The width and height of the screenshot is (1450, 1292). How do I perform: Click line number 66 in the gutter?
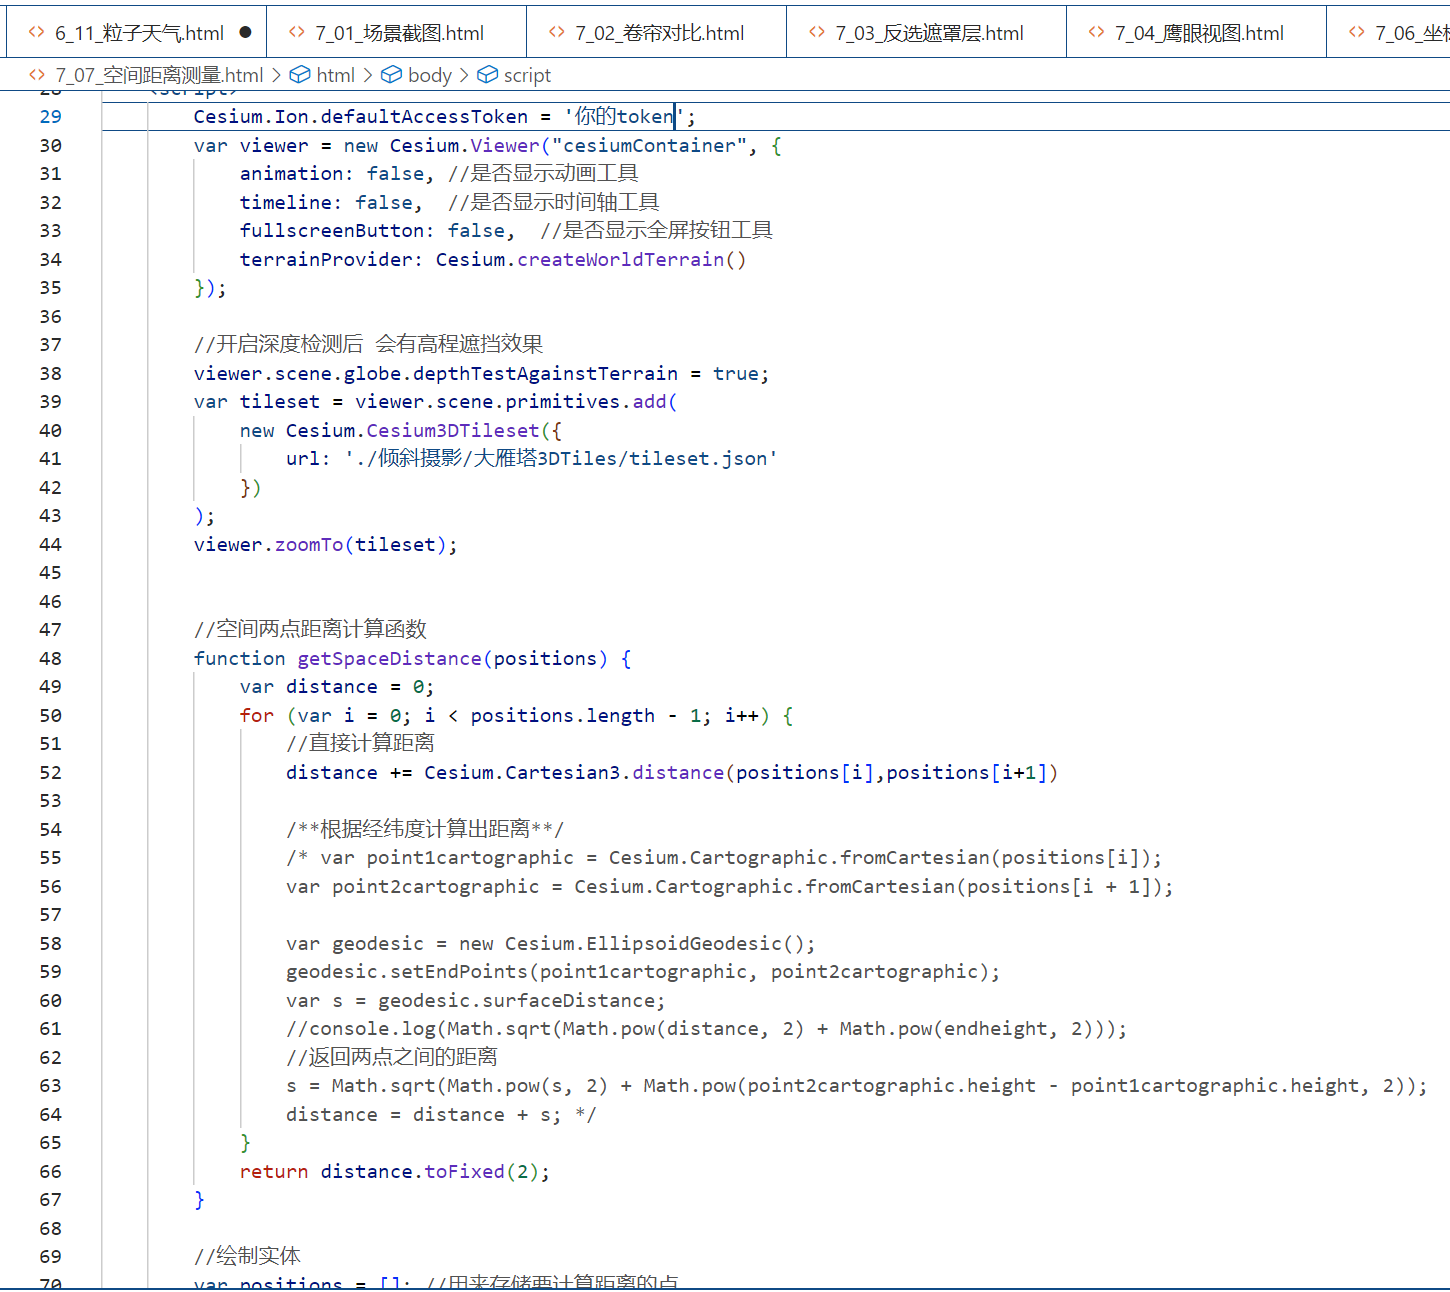tap(51, 1171)
